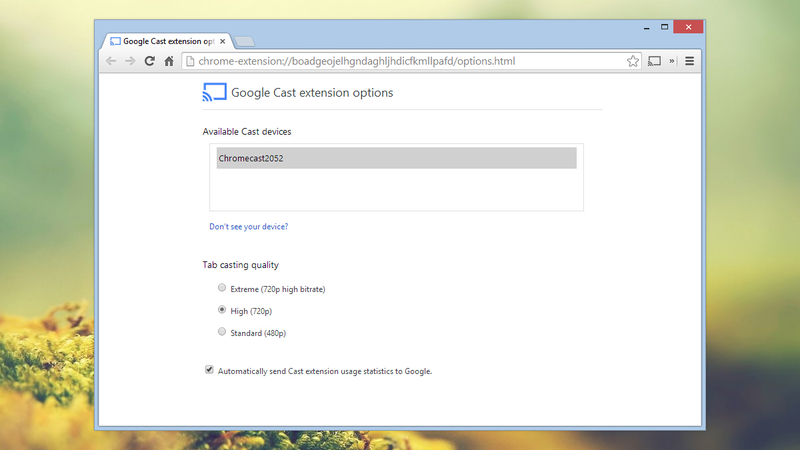
Task: Click the Google Cast logo in page header
Action: (x=214, y=92)
